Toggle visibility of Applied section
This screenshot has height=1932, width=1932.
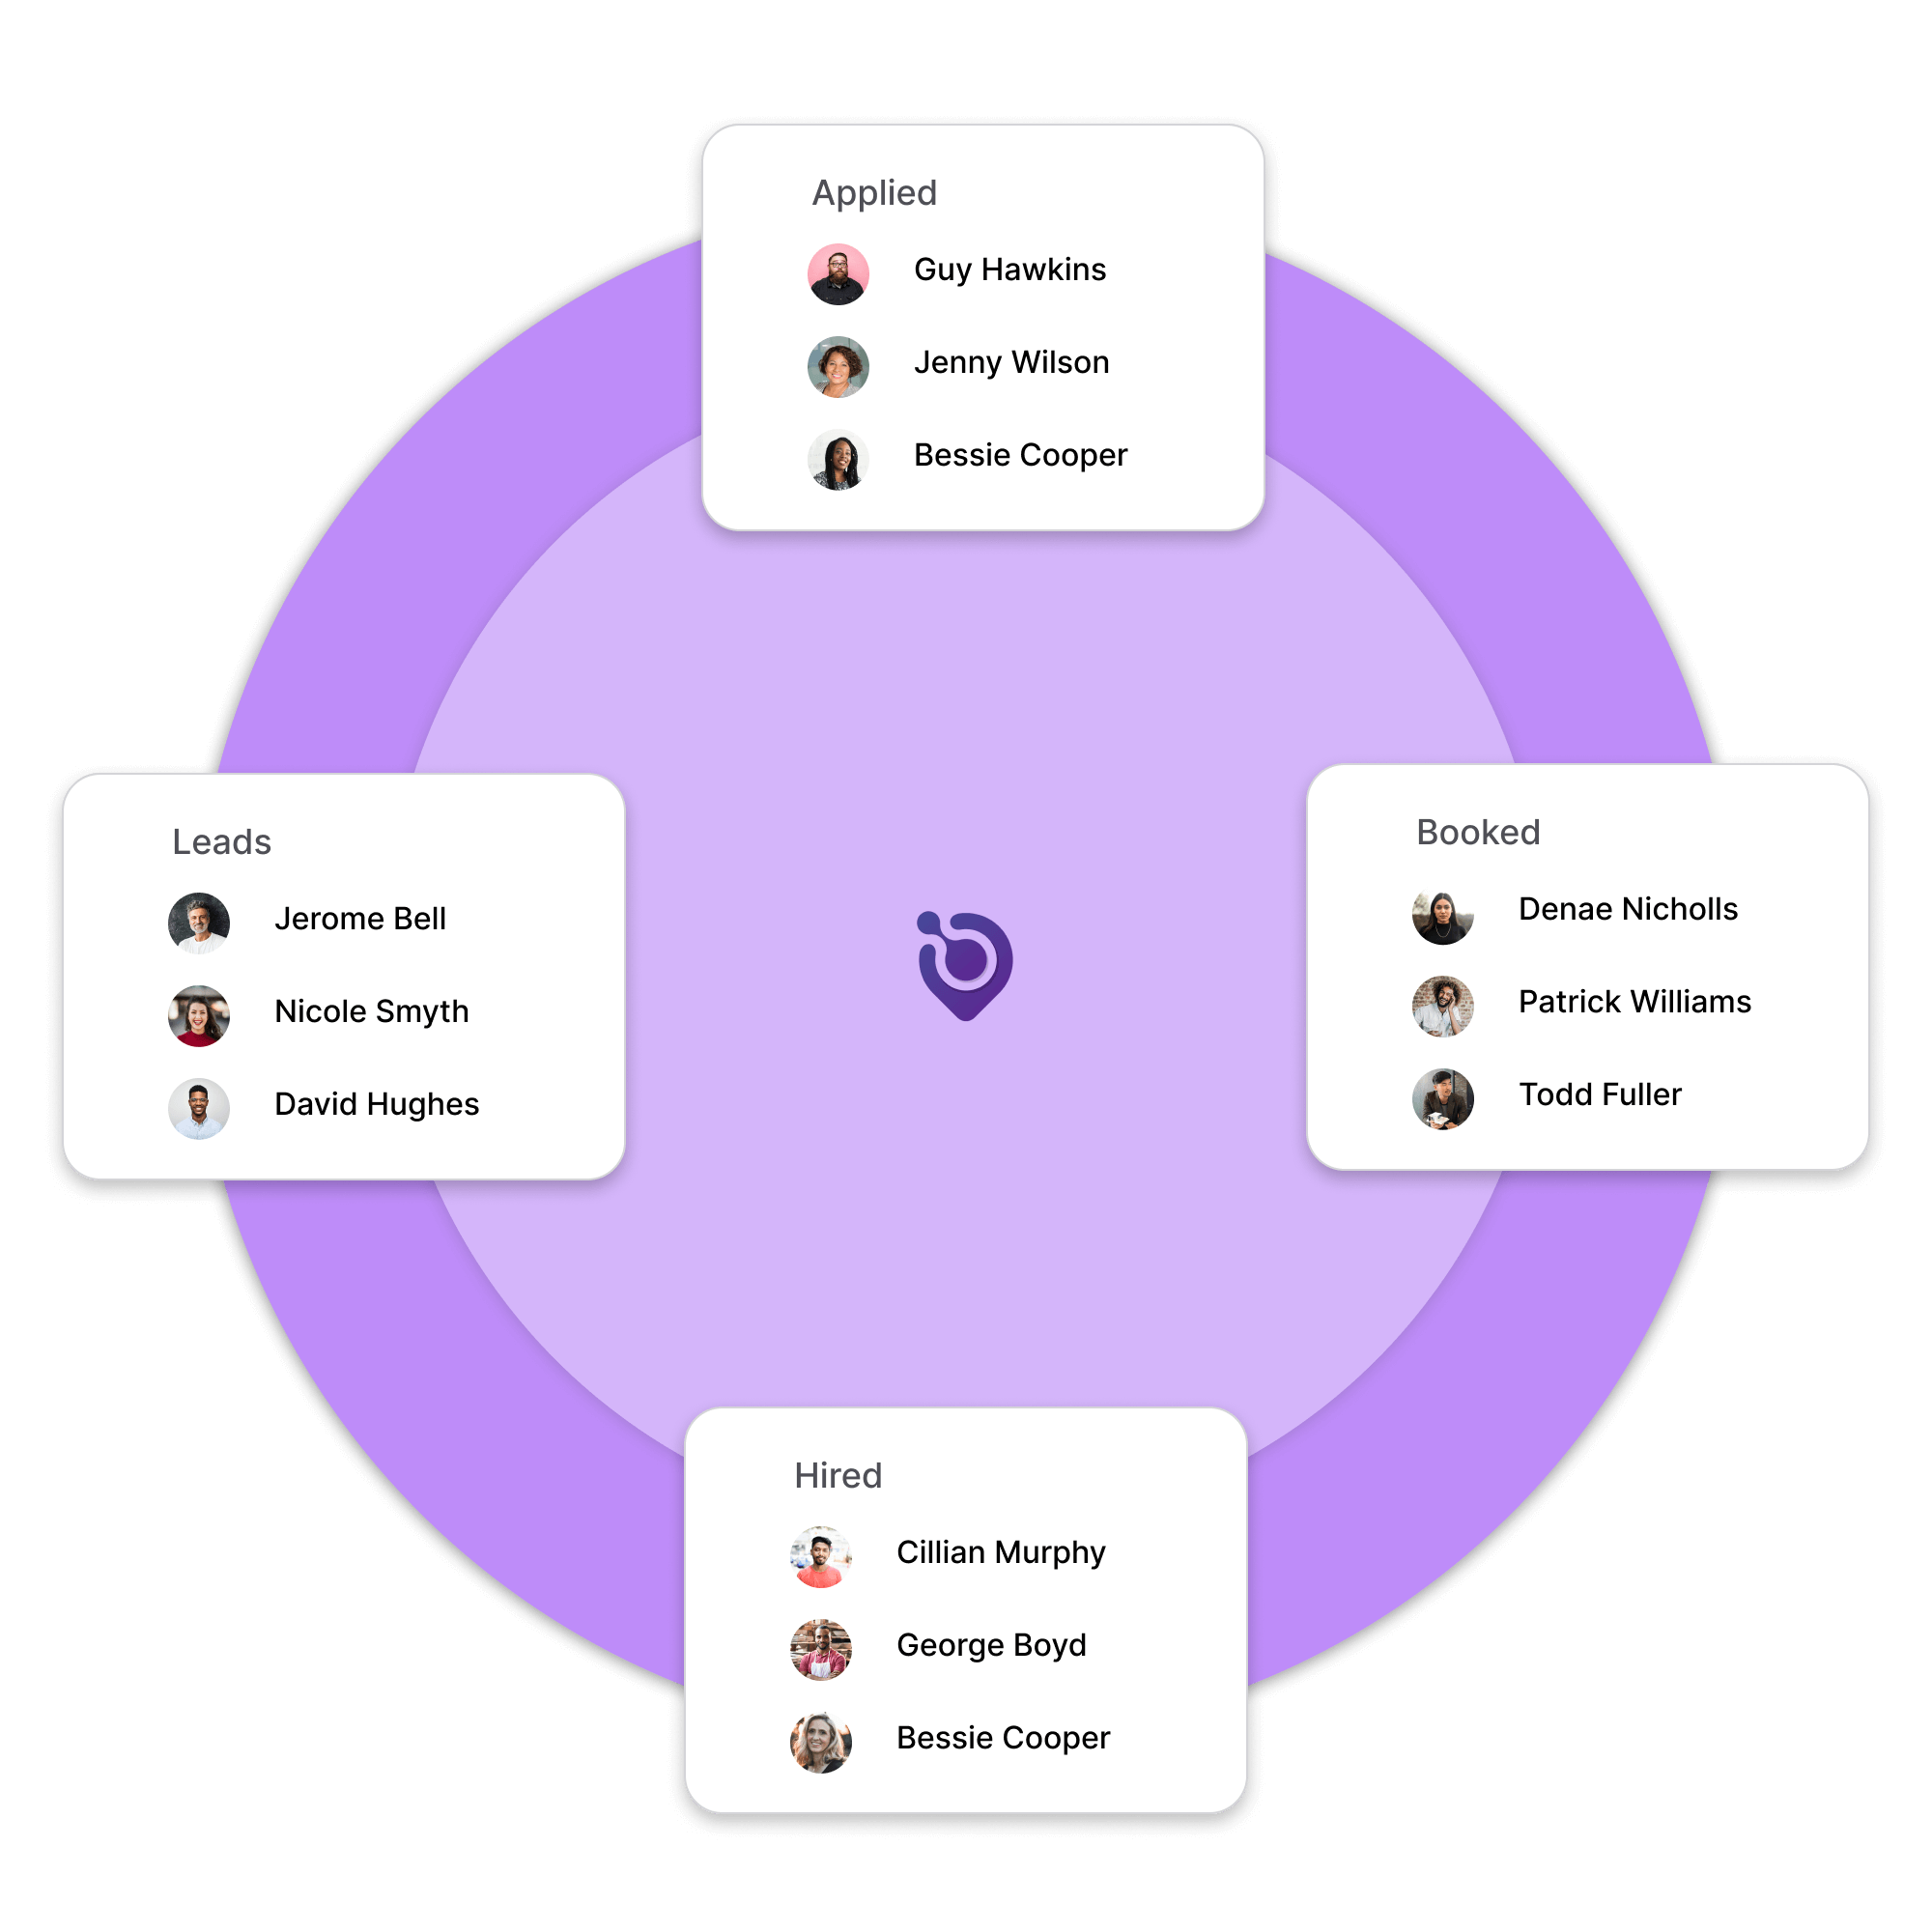click(874, 189)
